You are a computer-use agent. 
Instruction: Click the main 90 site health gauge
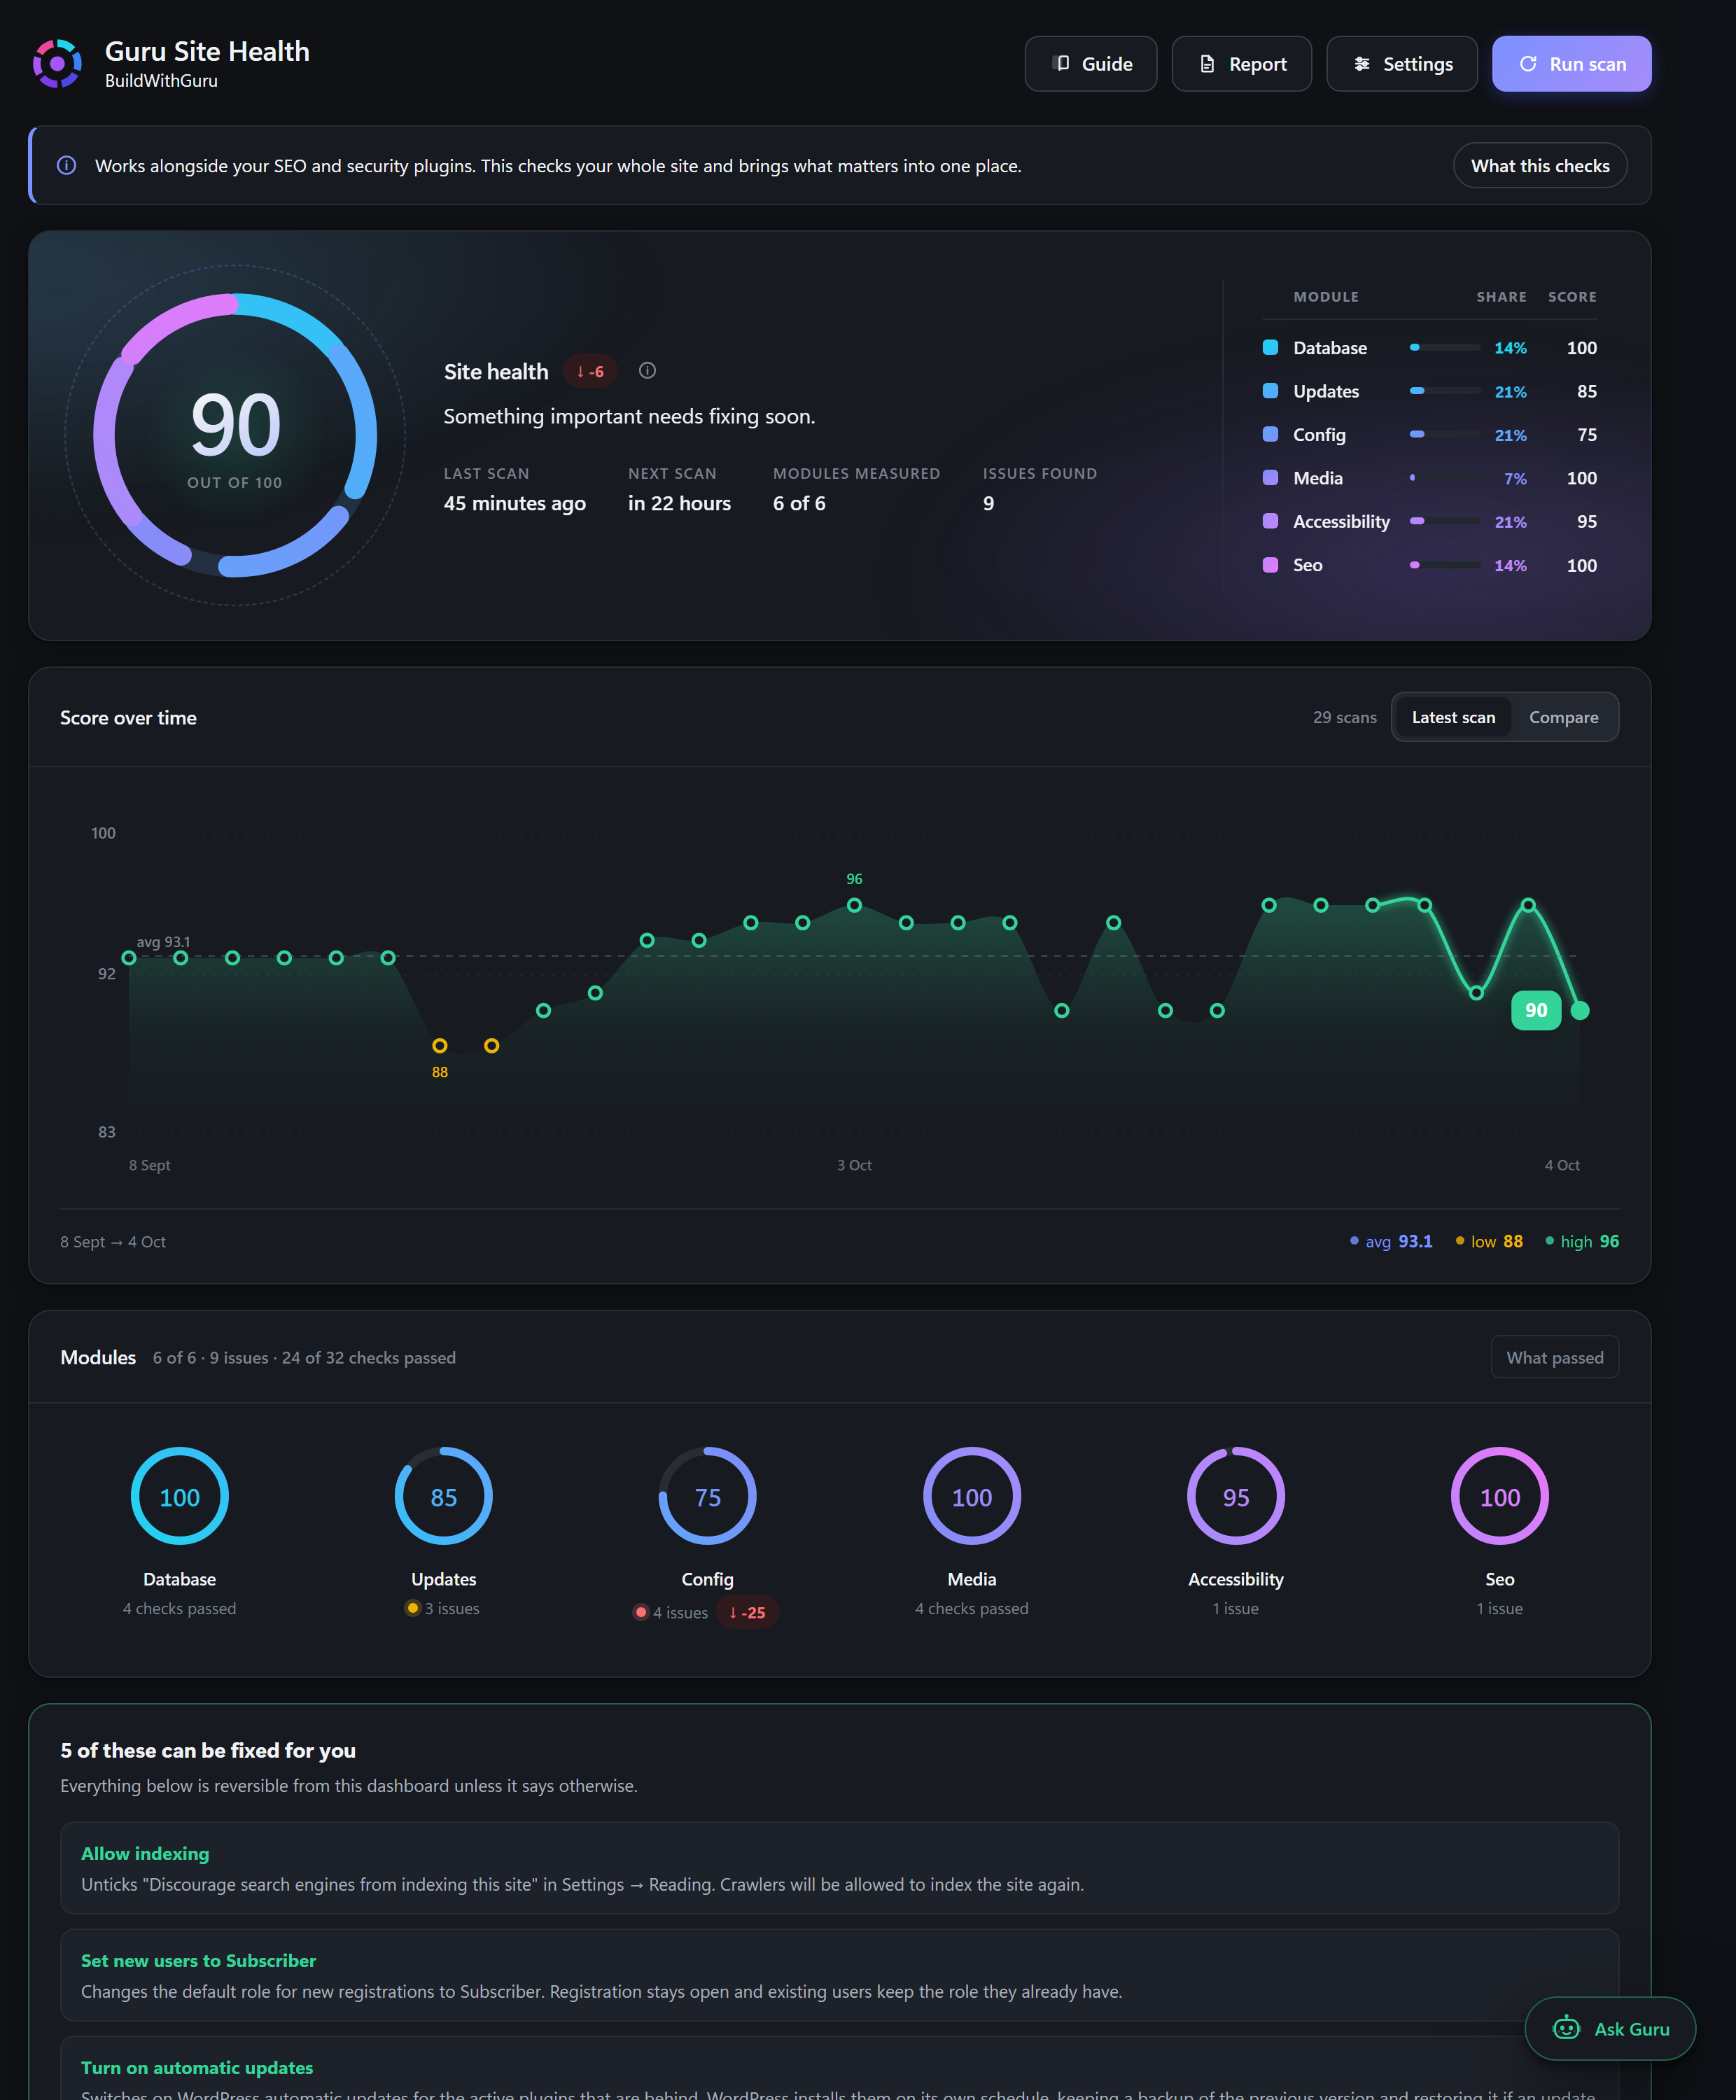coord(235,435)
